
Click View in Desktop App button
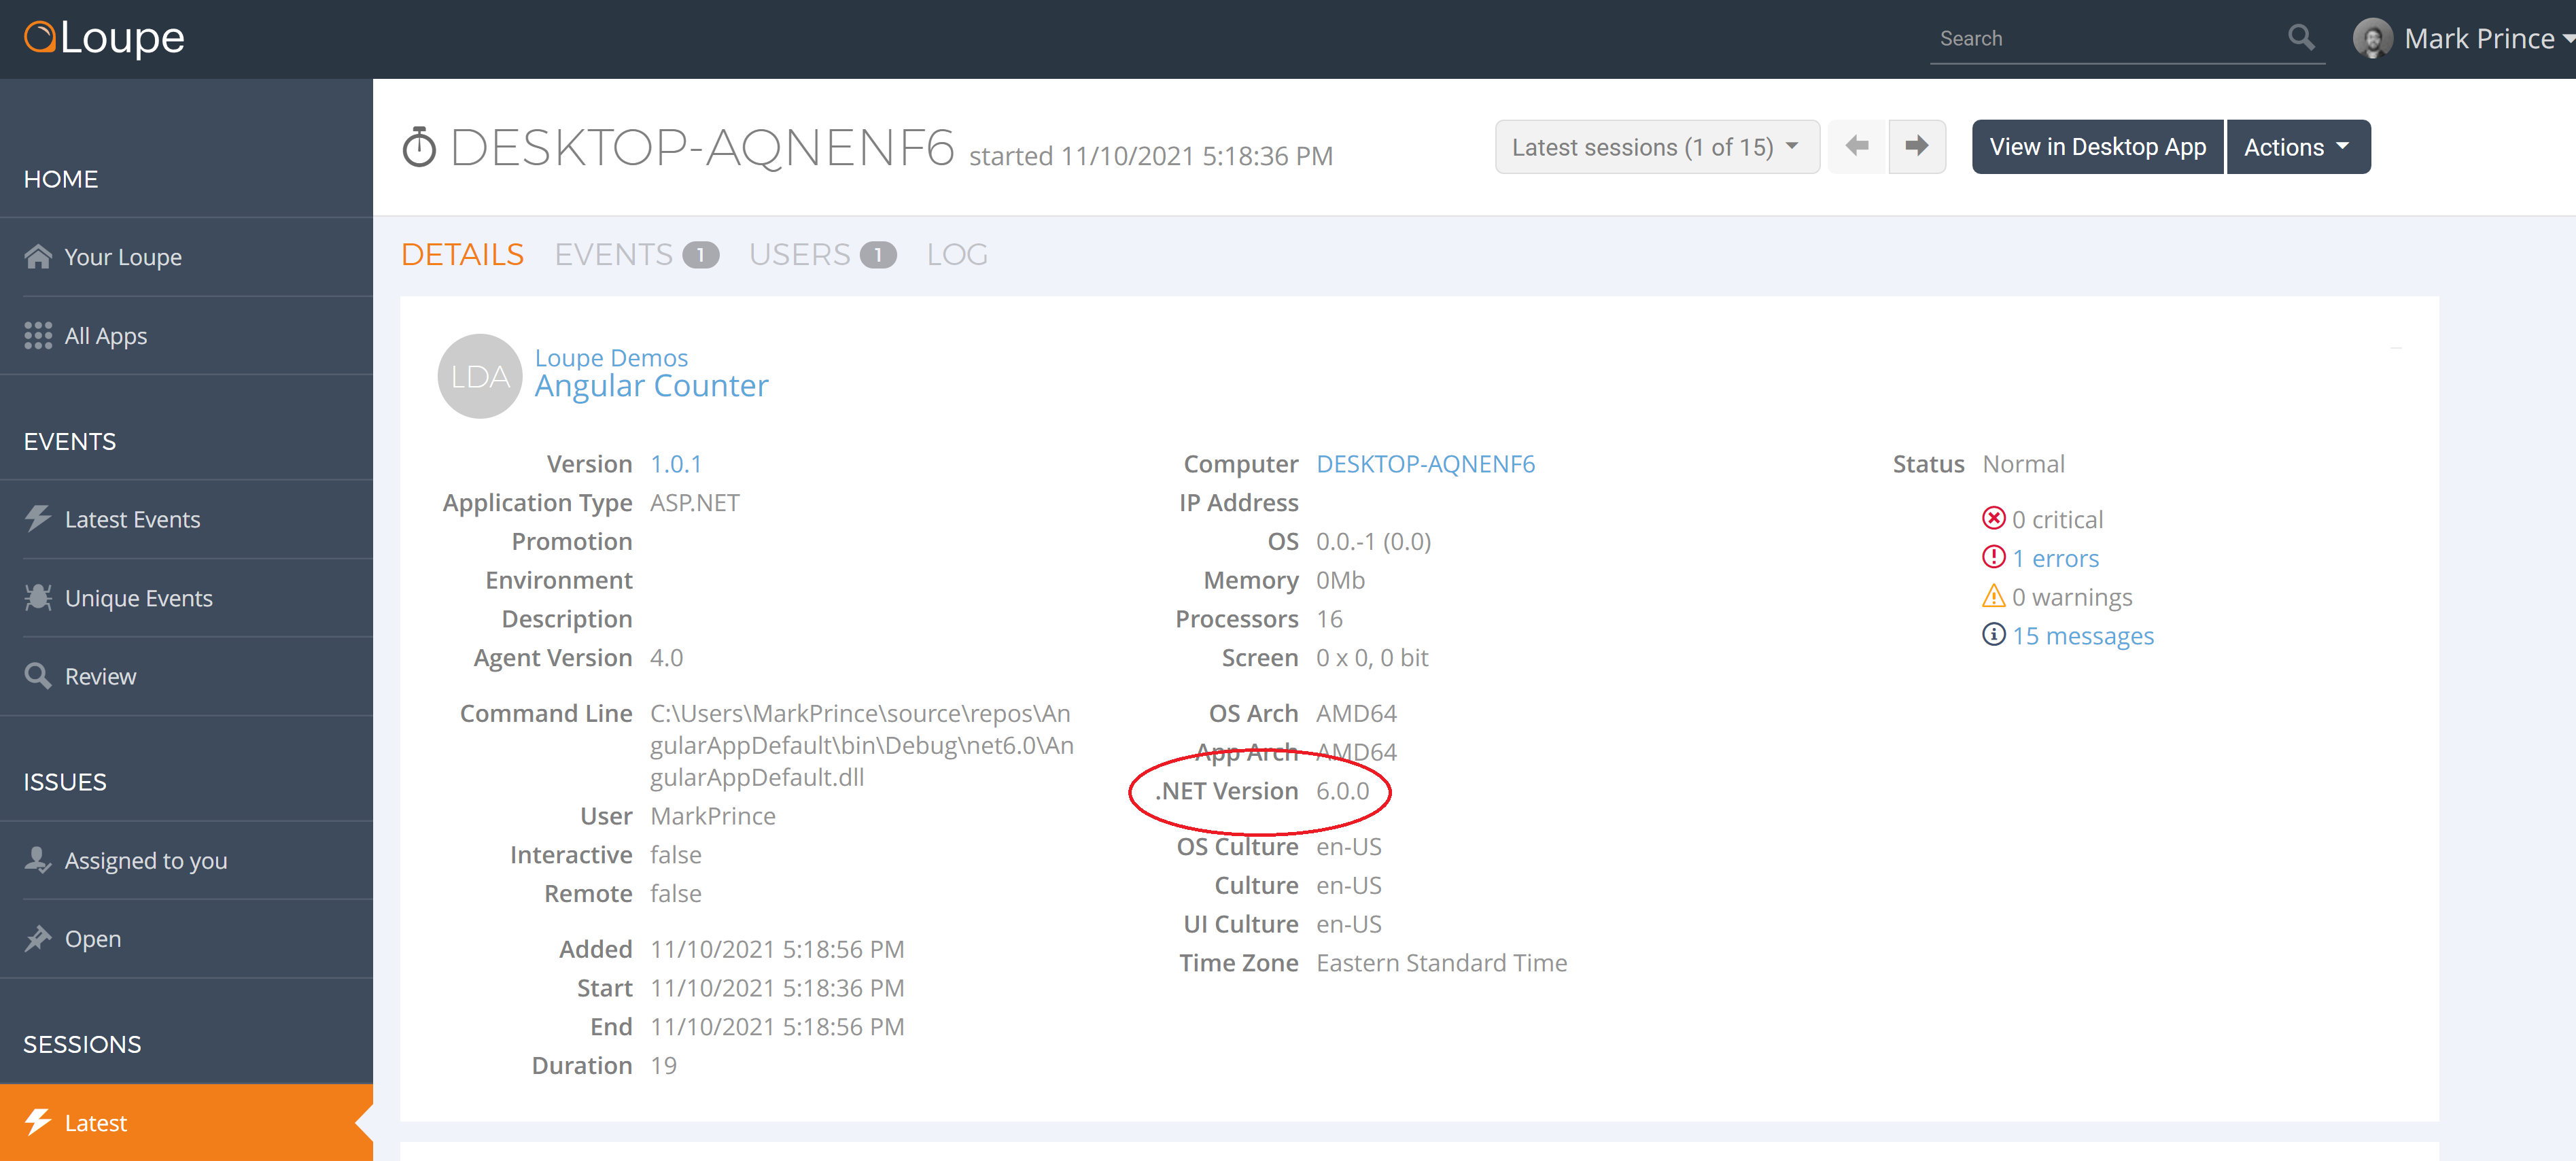2097,147
